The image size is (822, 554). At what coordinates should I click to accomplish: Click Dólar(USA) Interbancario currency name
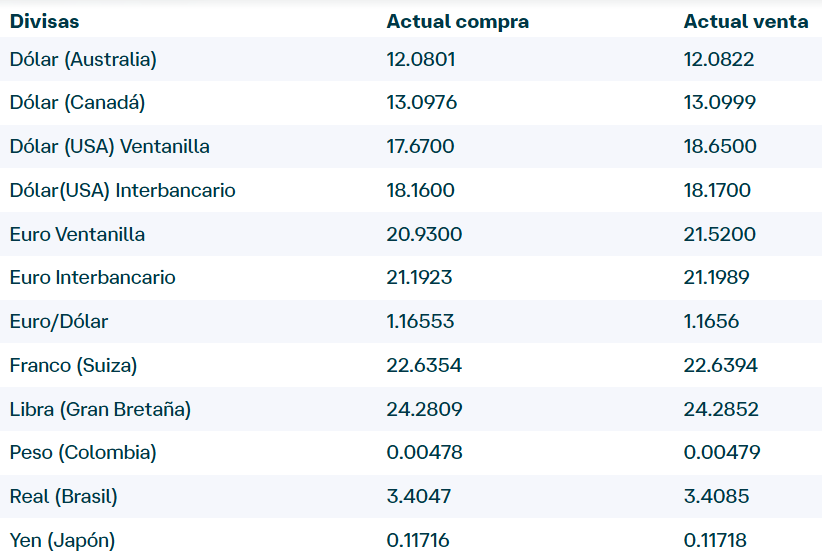(x=122, y=190)
